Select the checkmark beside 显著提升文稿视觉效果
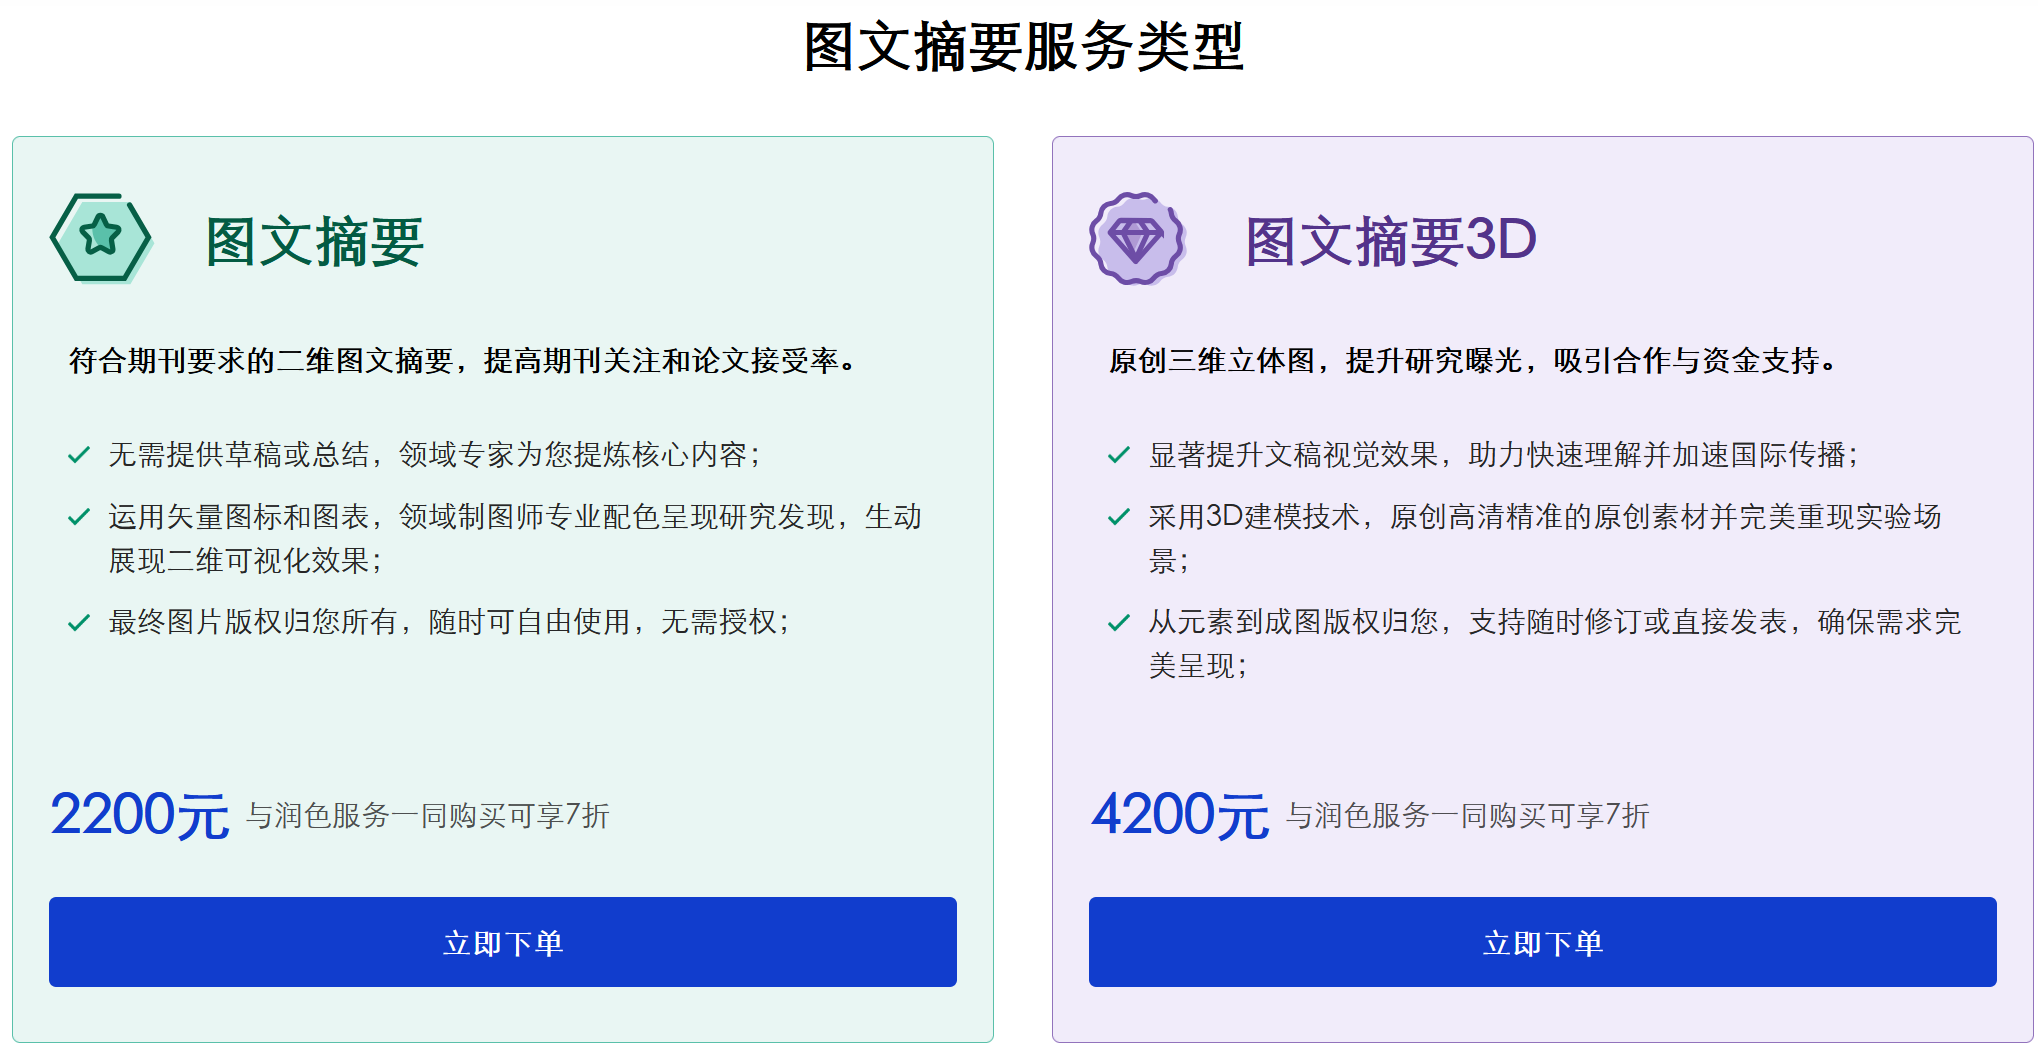Viewport: 2038px width, 1044px height. coord(1119,454)
